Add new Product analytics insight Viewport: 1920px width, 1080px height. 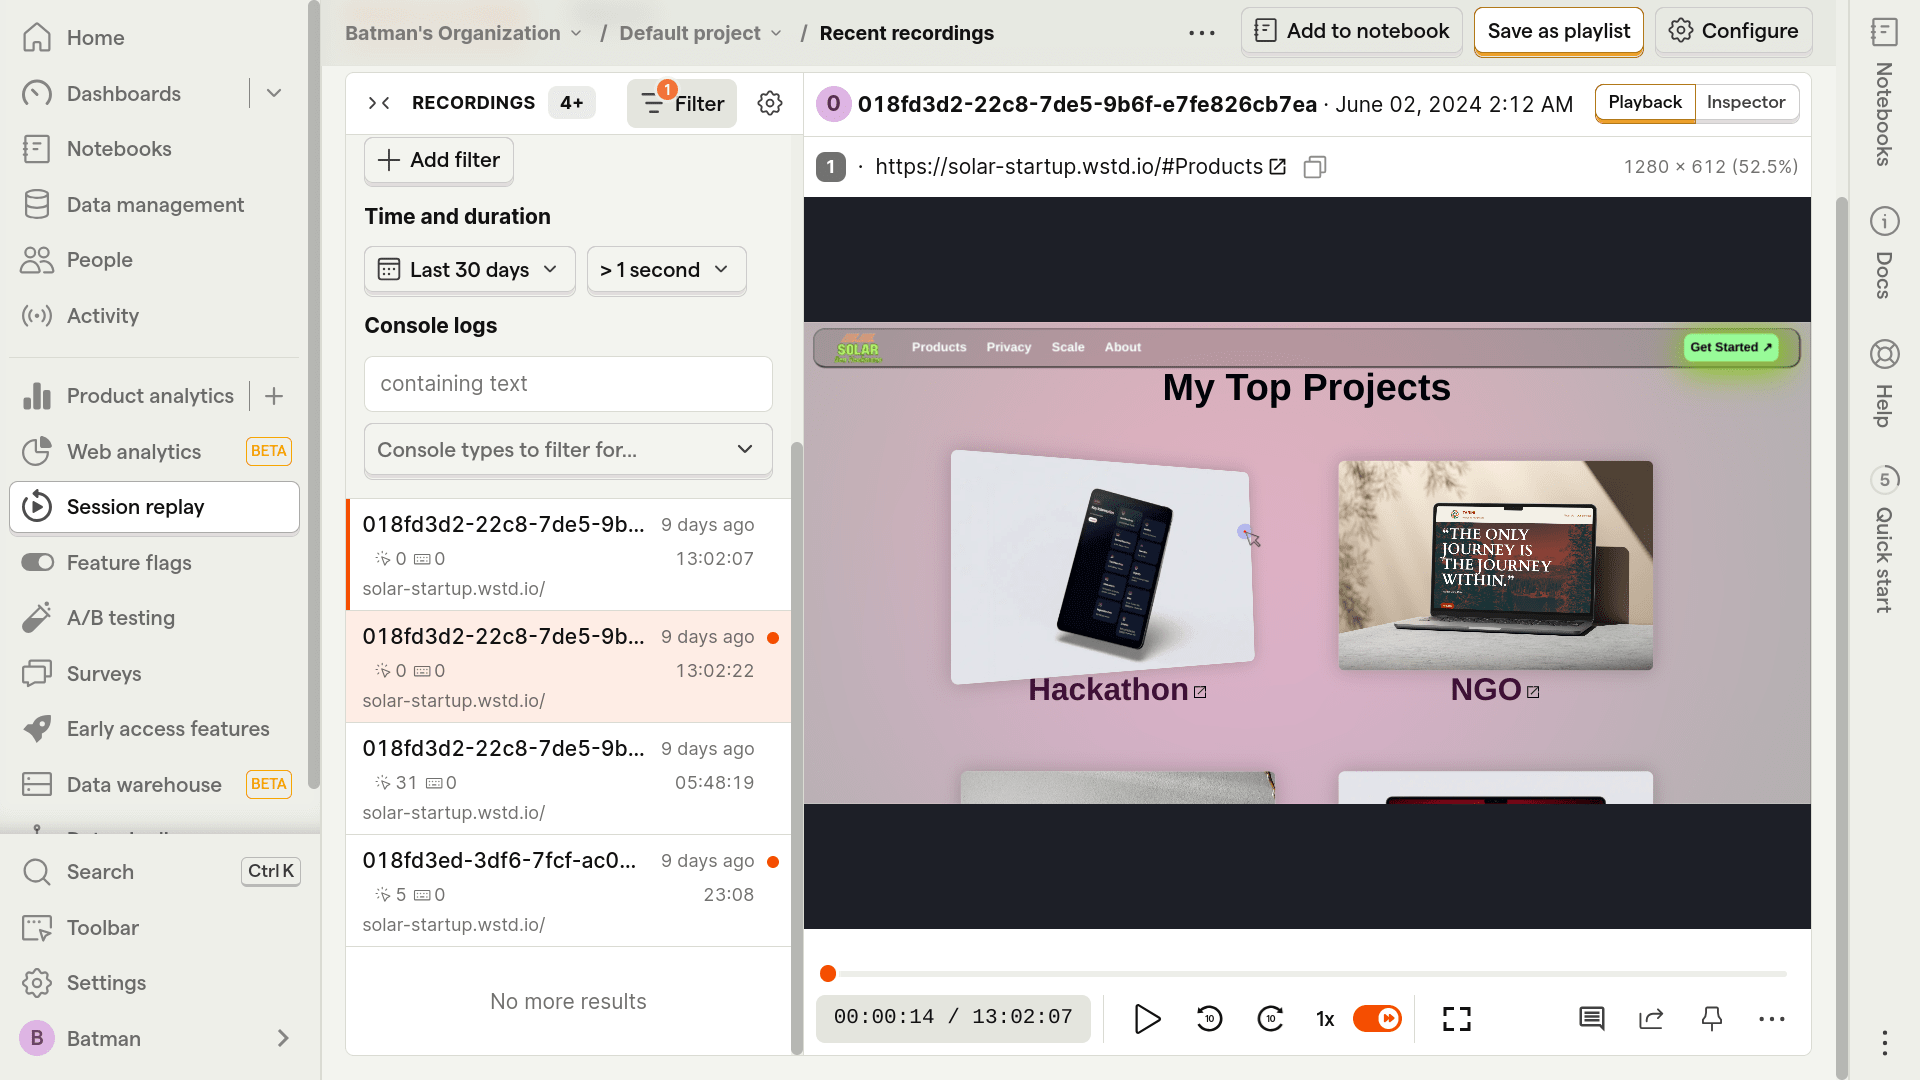pos(274,396)
